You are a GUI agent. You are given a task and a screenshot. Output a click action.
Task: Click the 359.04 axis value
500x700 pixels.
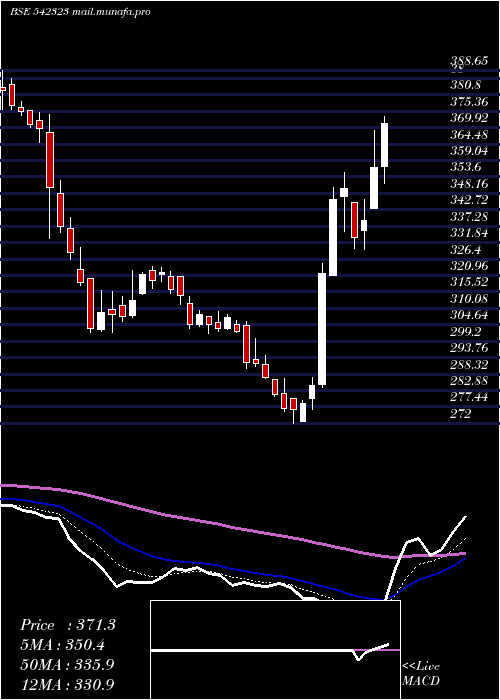pyautogui.click(x=469, y=150)
